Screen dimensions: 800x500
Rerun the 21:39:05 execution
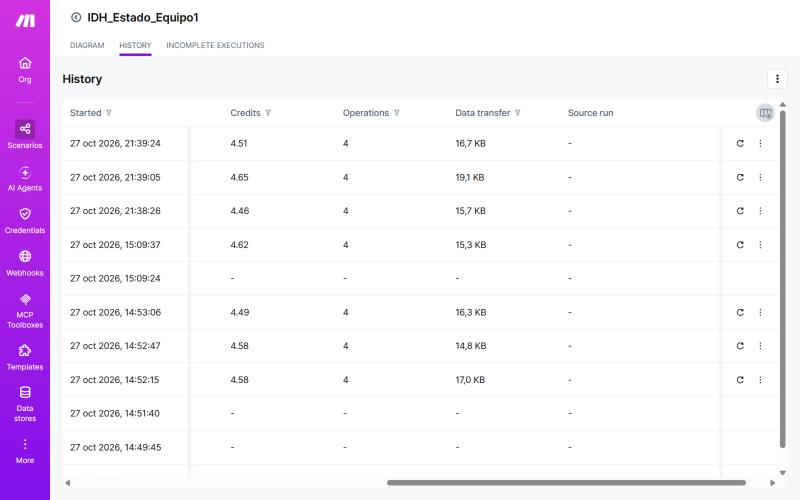740,177
